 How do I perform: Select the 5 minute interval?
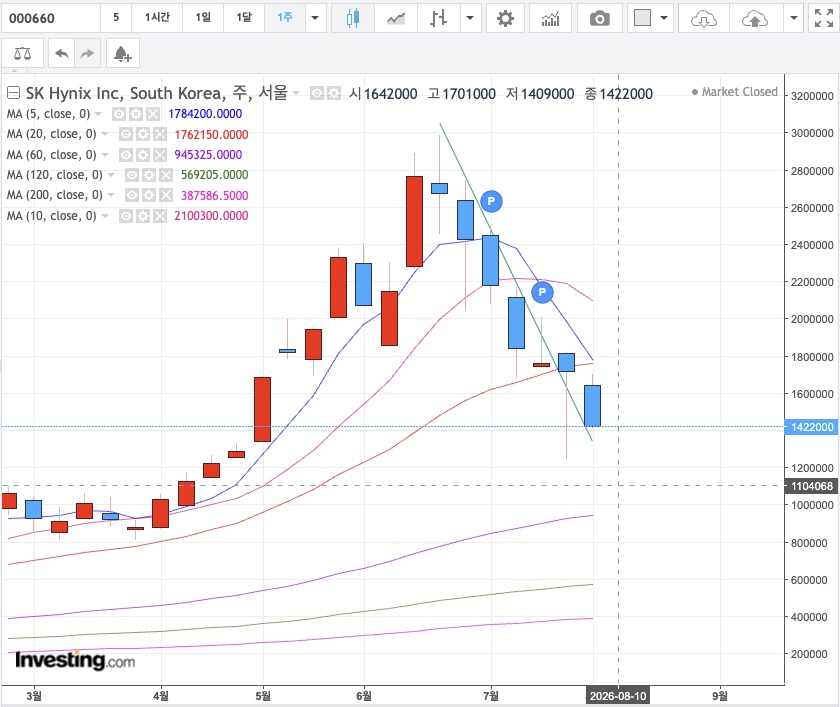click(116, 18)
